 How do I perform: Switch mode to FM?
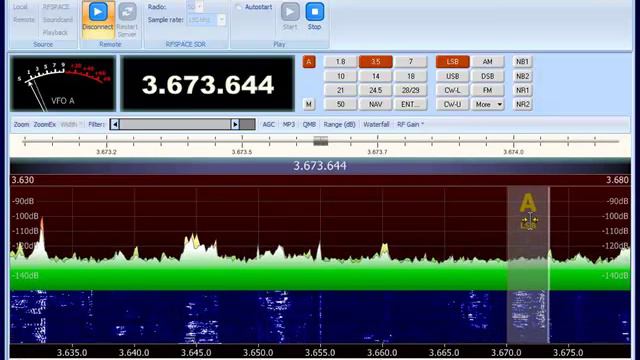487,90
